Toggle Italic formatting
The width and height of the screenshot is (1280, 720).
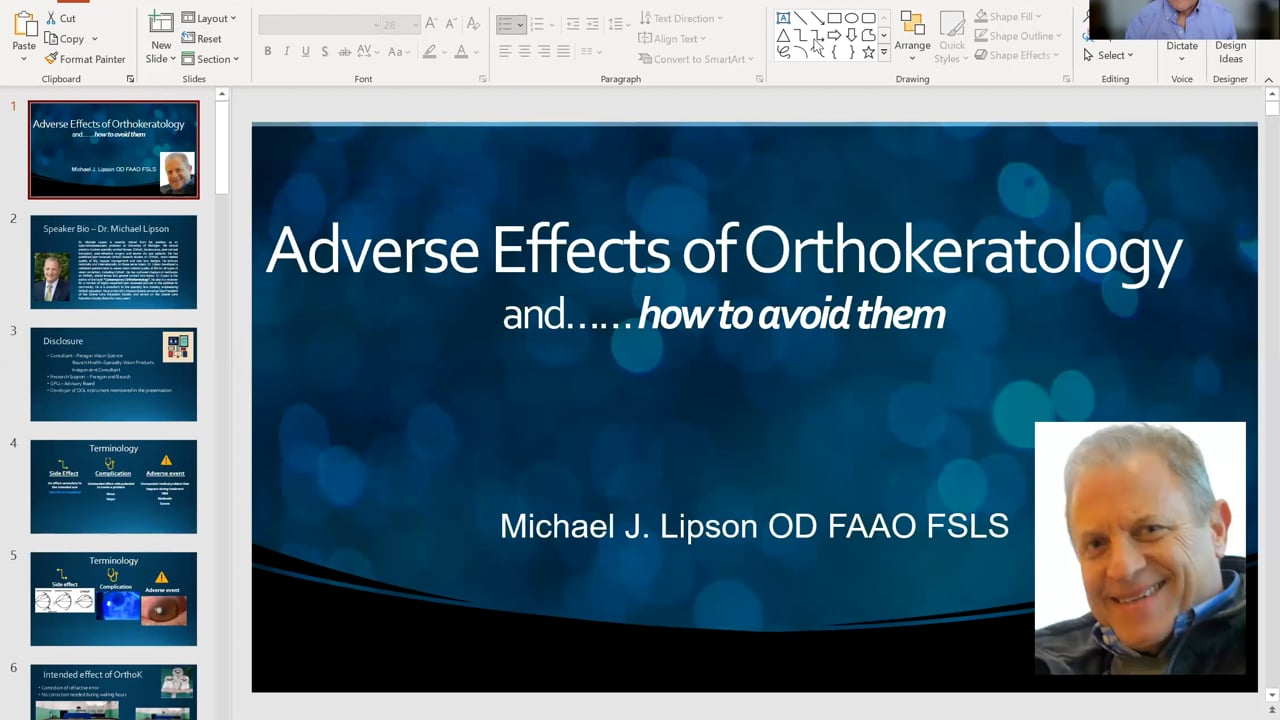point(286,51)
